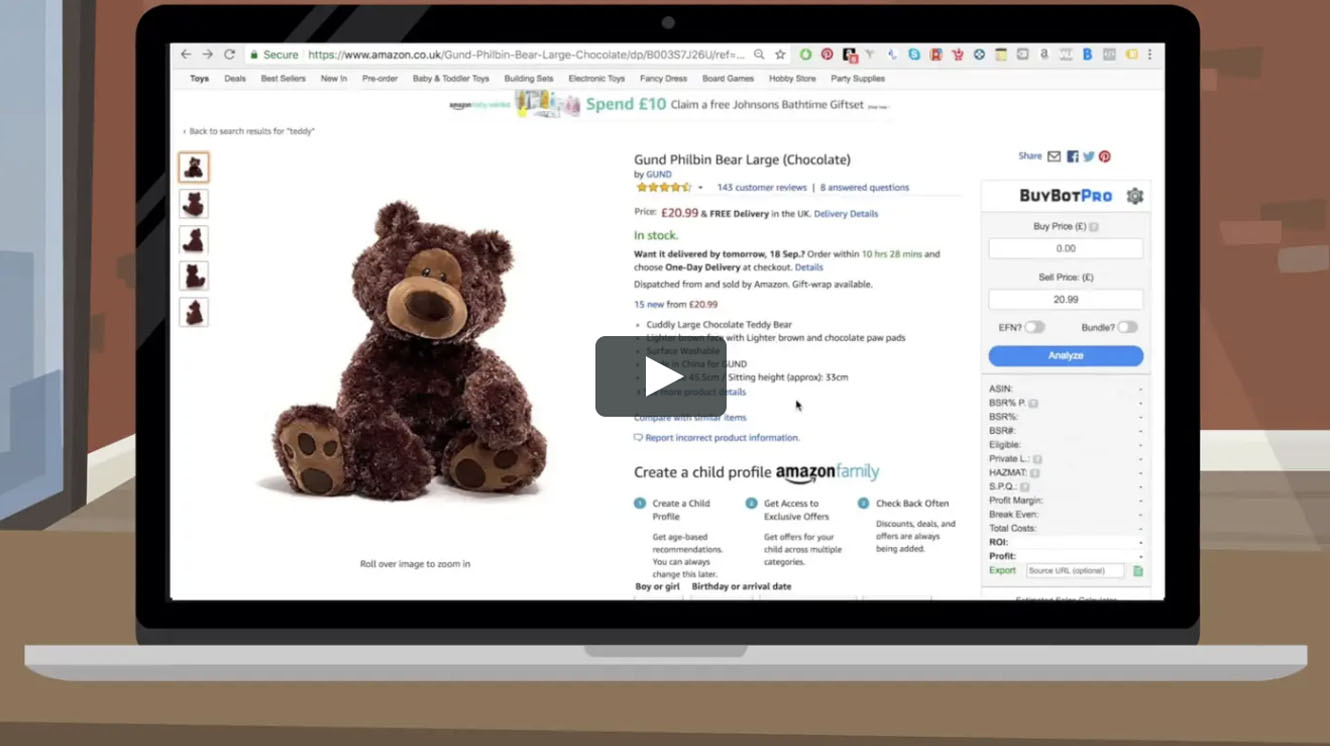The width and height of the screenshot is (1330, 746).
Task: Expand the star rating dropdown arrow
Action: pyautogui.click(x=700, y=188)
